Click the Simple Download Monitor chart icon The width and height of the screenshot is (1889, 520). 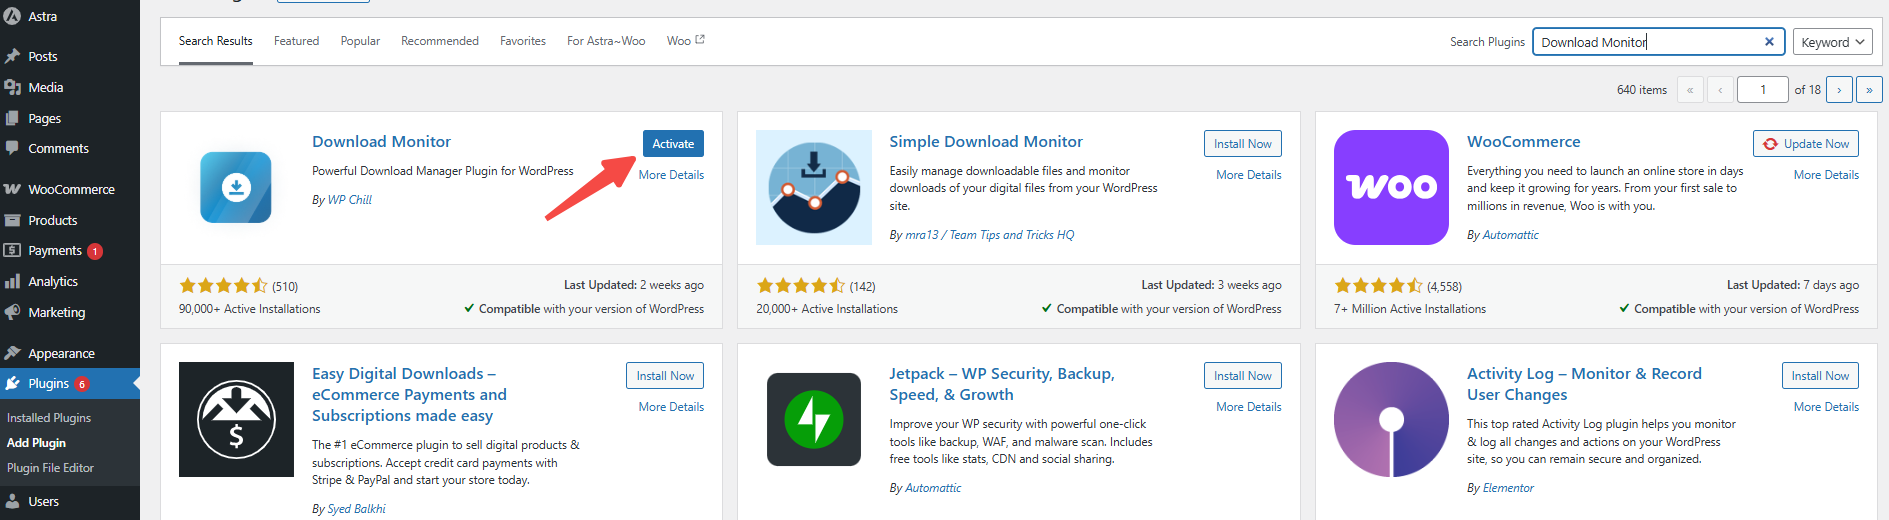point(813,187)
